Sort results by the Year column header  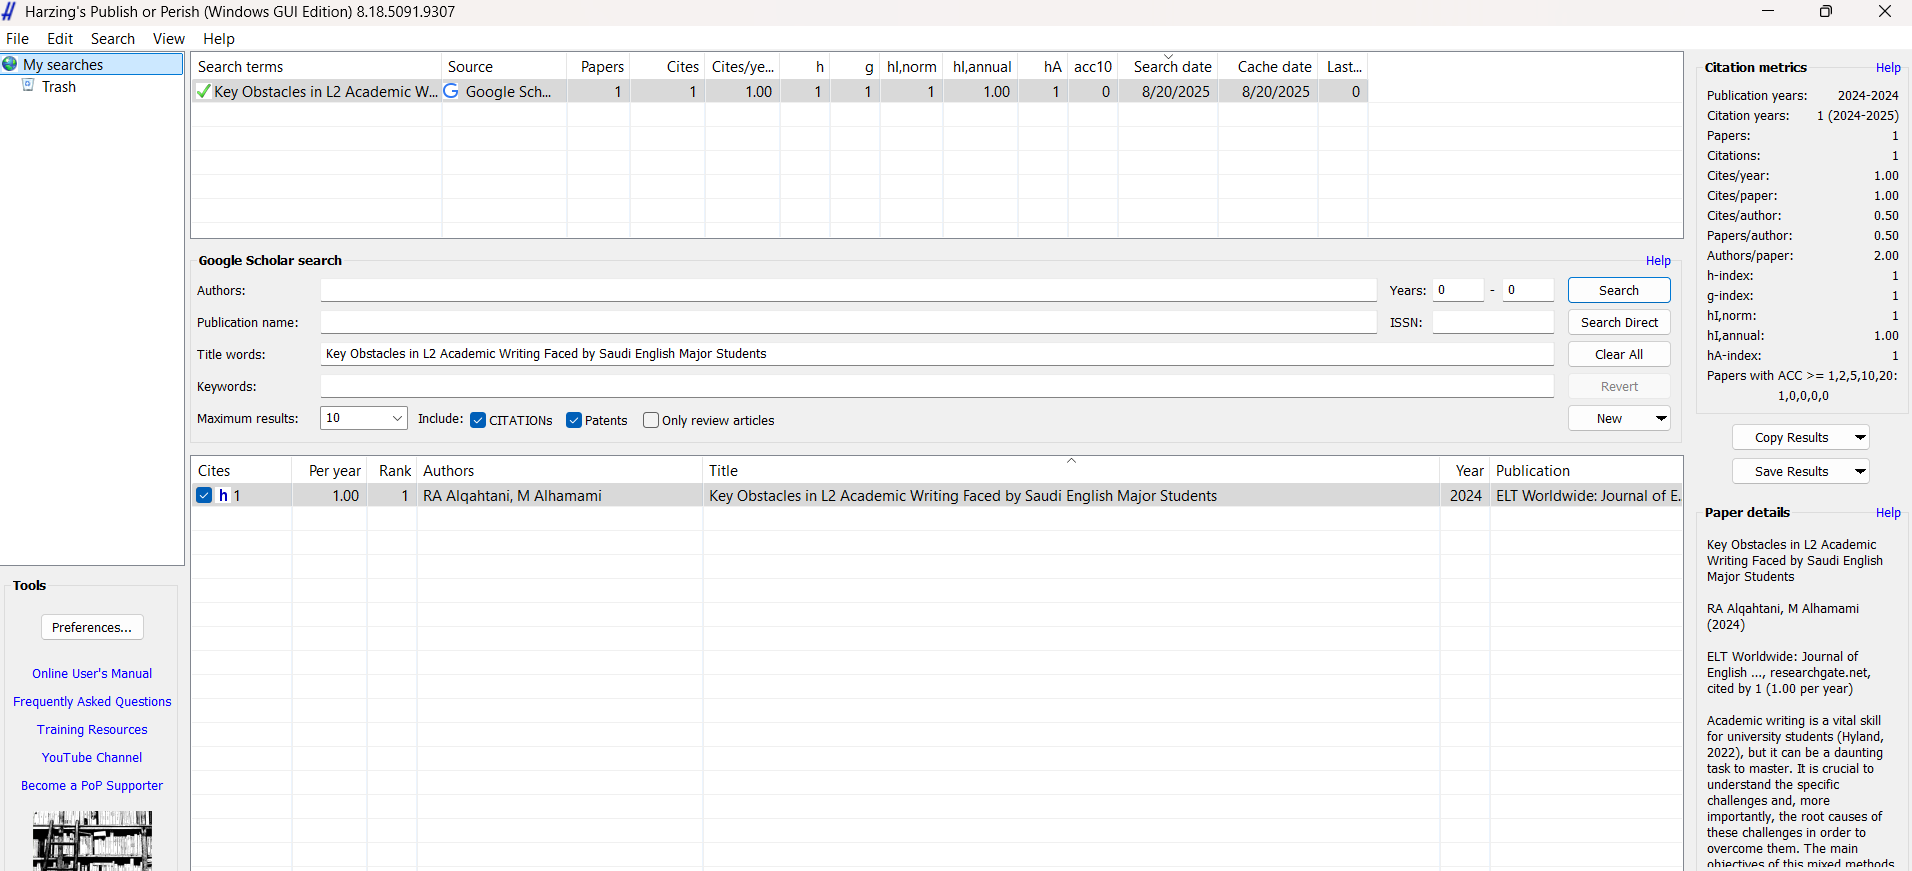pyautogui.click(x=1464, y=470)
